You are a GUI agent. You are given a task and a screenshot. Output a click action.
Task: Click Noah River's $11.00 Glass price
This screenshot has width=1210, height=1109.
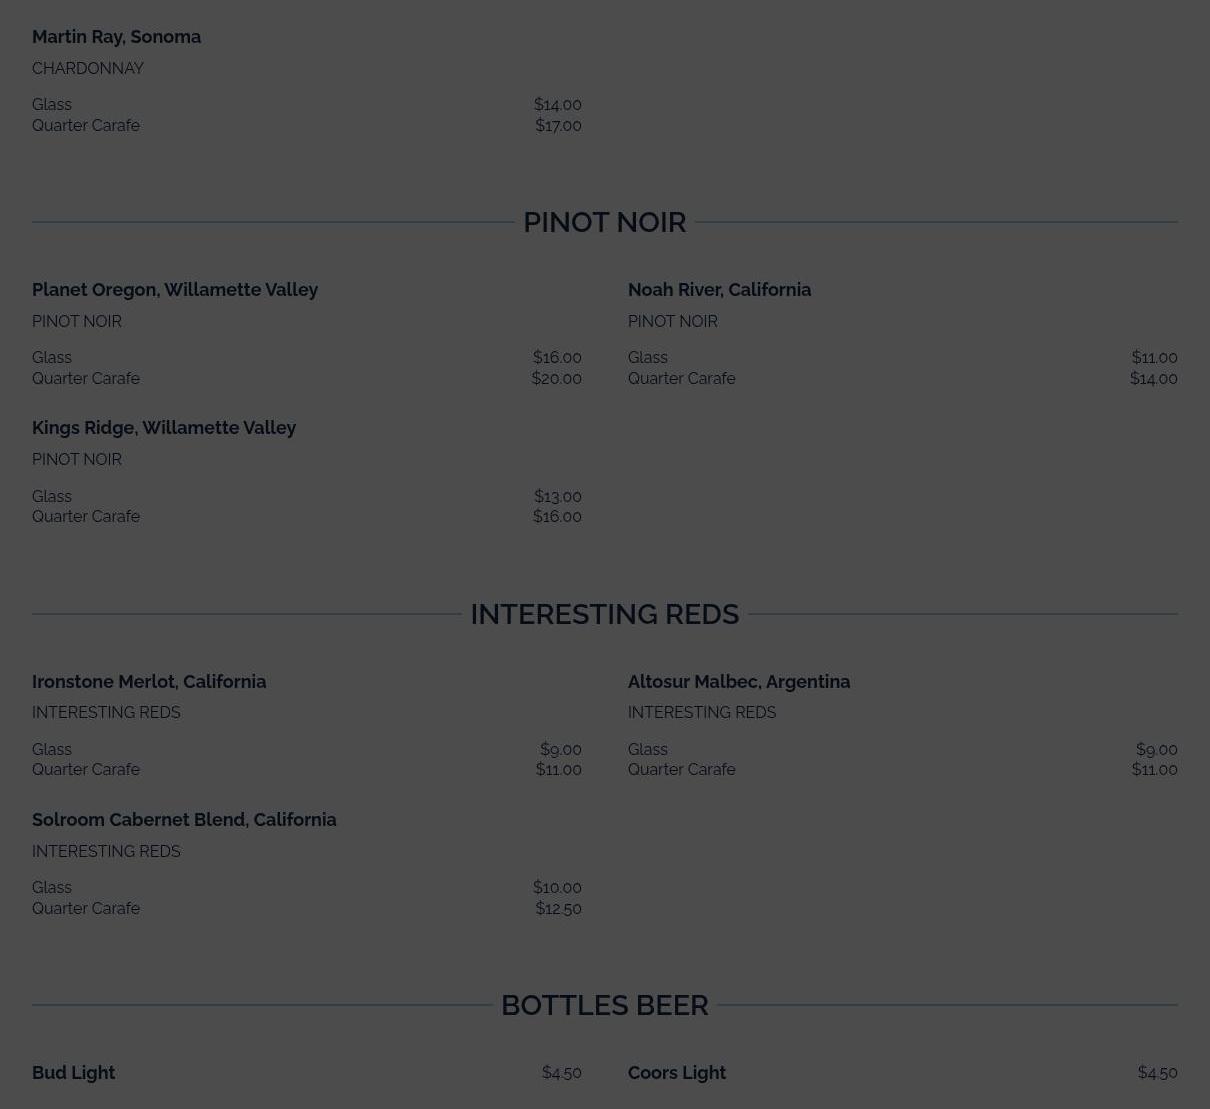pyautogui.click(x=1154, y=358)
